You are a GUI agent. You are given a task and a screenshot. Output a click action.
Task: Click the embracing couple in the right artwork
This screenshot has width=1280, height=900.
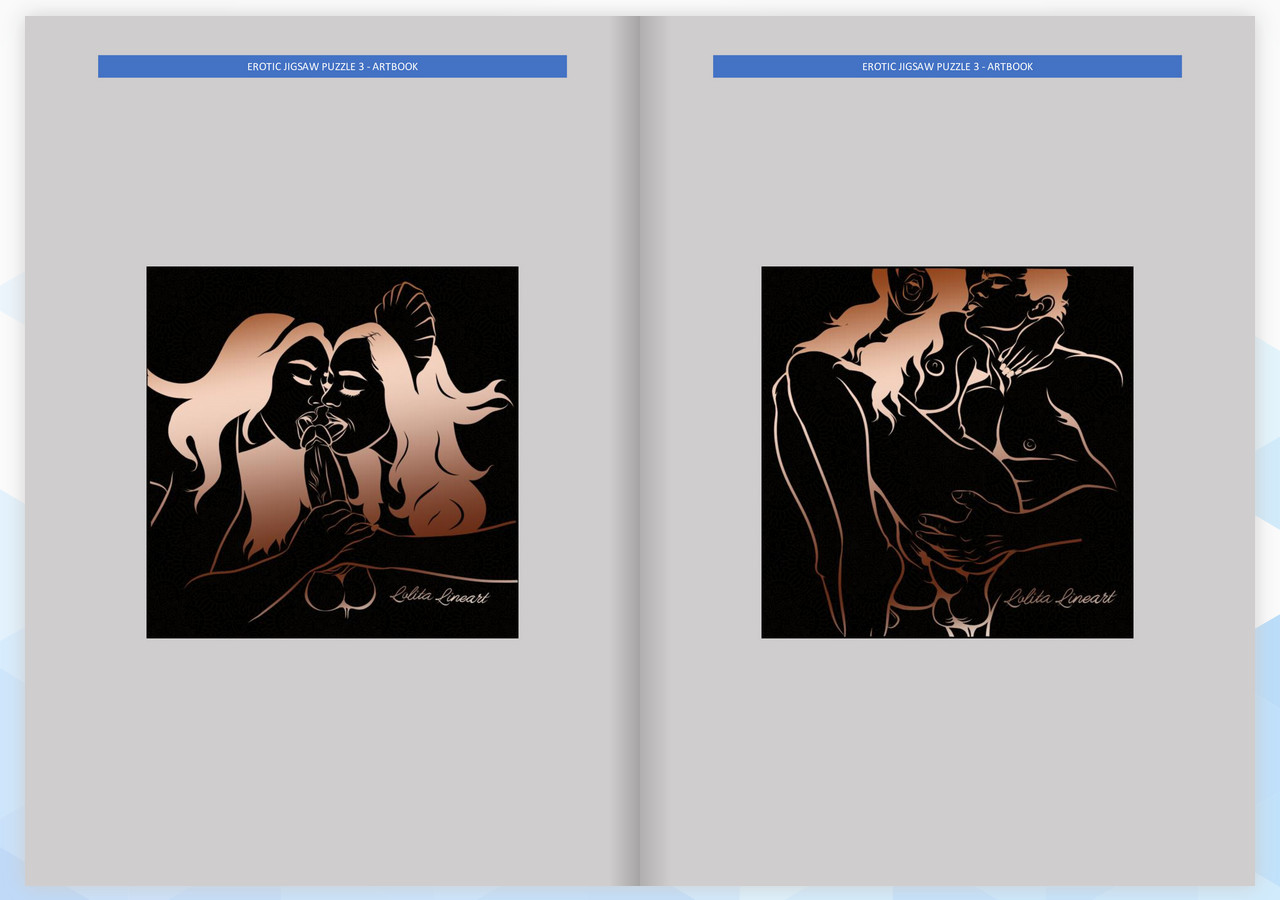pyautogui.click(x=950, y=420)
